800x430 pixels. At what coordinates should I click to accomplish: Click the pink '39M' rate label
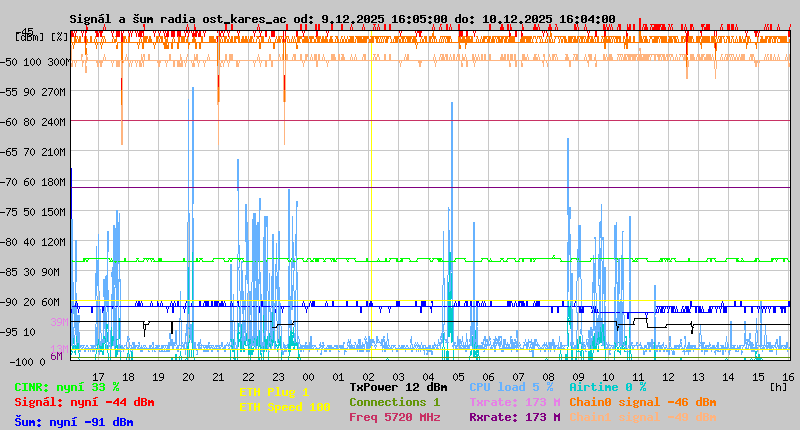coord(59,322)
